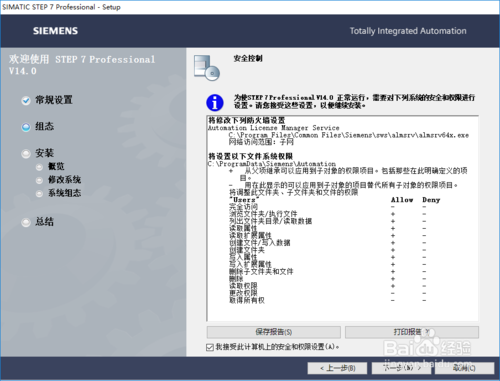
Task: Click the 将设置以下文件系统权限 heading
Action: tap(251, 156)
